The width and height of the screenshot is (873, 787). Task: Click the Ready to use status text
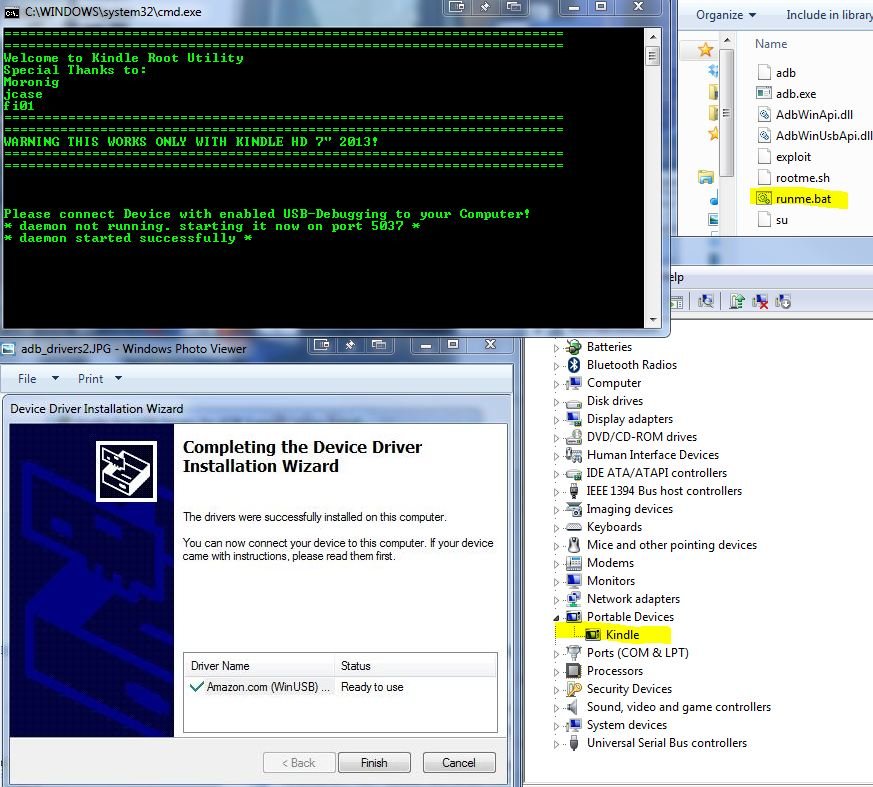tap(372, 687)
